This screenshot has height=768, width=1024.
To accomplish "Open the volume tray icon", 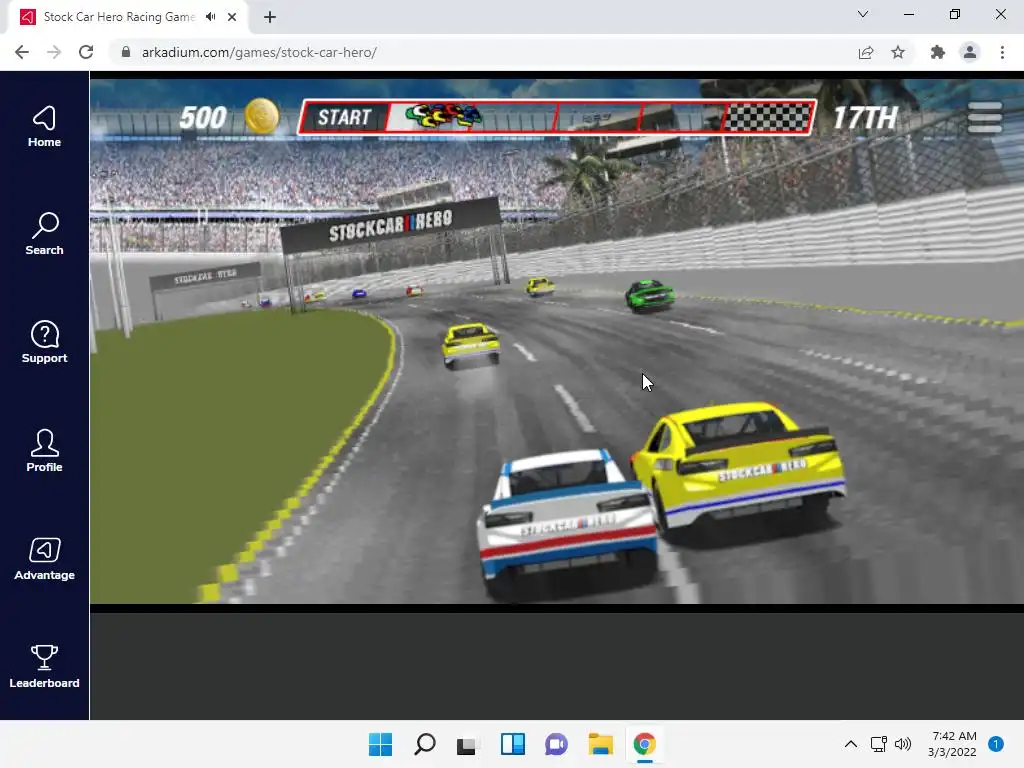I will [903, 744].
